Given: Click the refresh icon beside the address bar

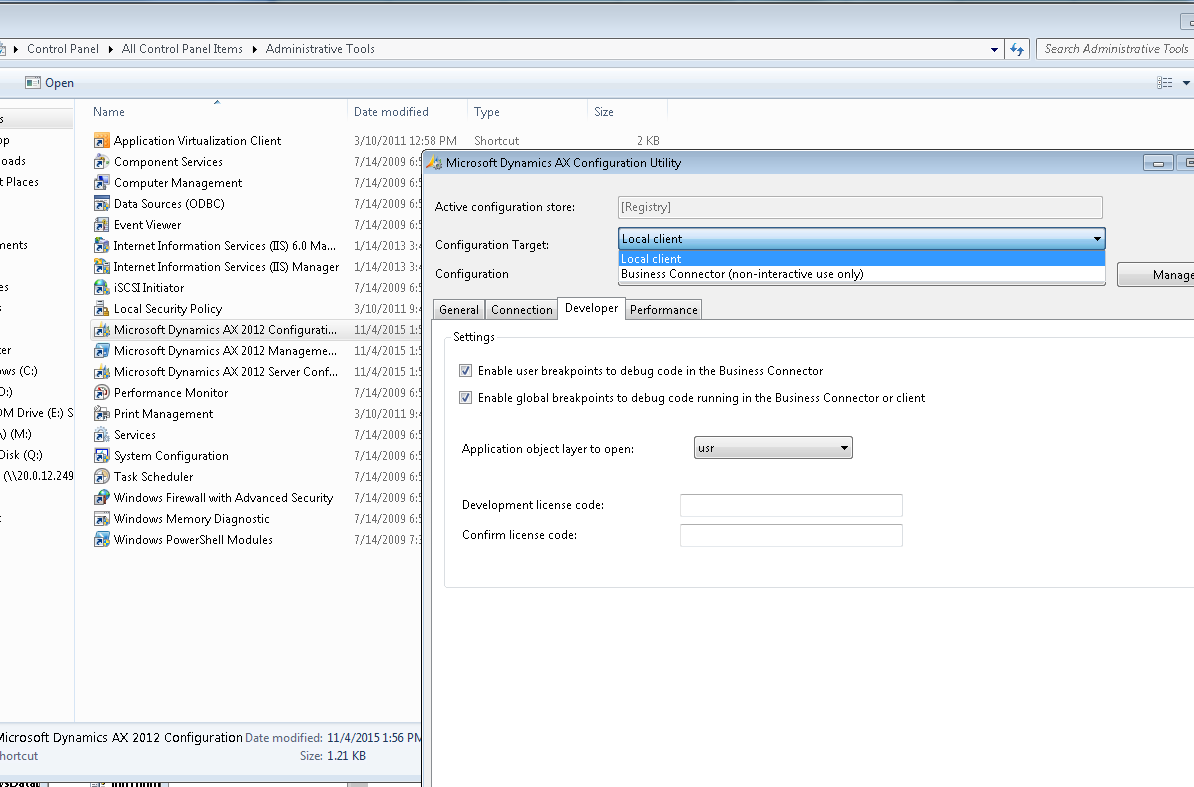Looking at the screenshot, I should [x=1017, y=49].
